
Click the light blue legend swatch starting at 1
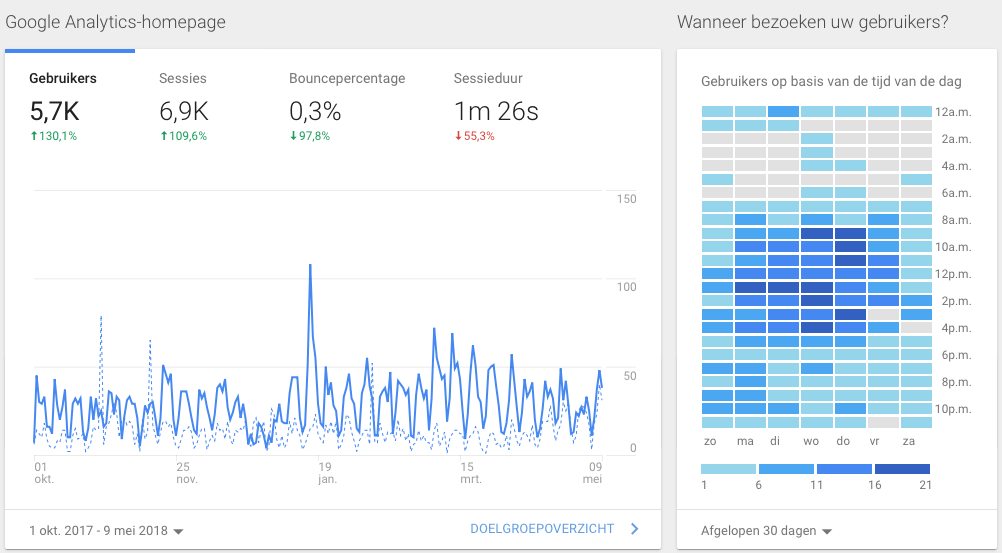click(728, 469)
